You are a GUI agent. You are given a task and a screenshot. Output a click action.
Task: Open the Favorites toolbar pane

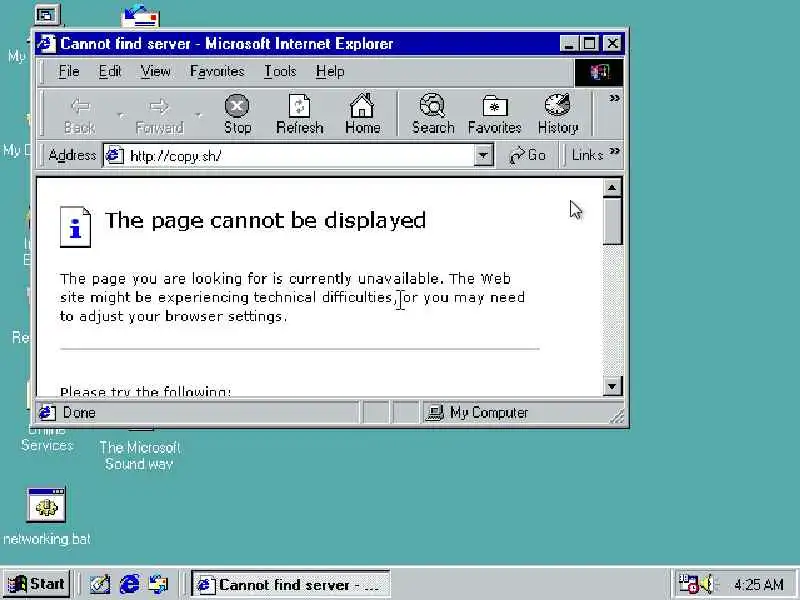[494, 114]
